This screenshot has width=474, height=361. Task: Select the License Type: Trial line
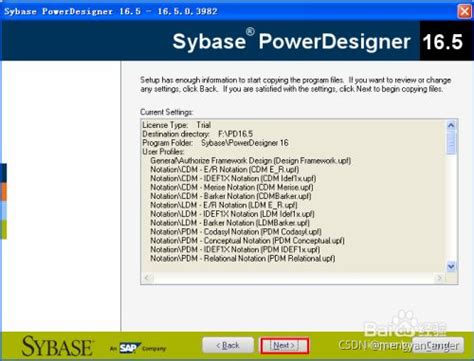[x=177, y=125]
